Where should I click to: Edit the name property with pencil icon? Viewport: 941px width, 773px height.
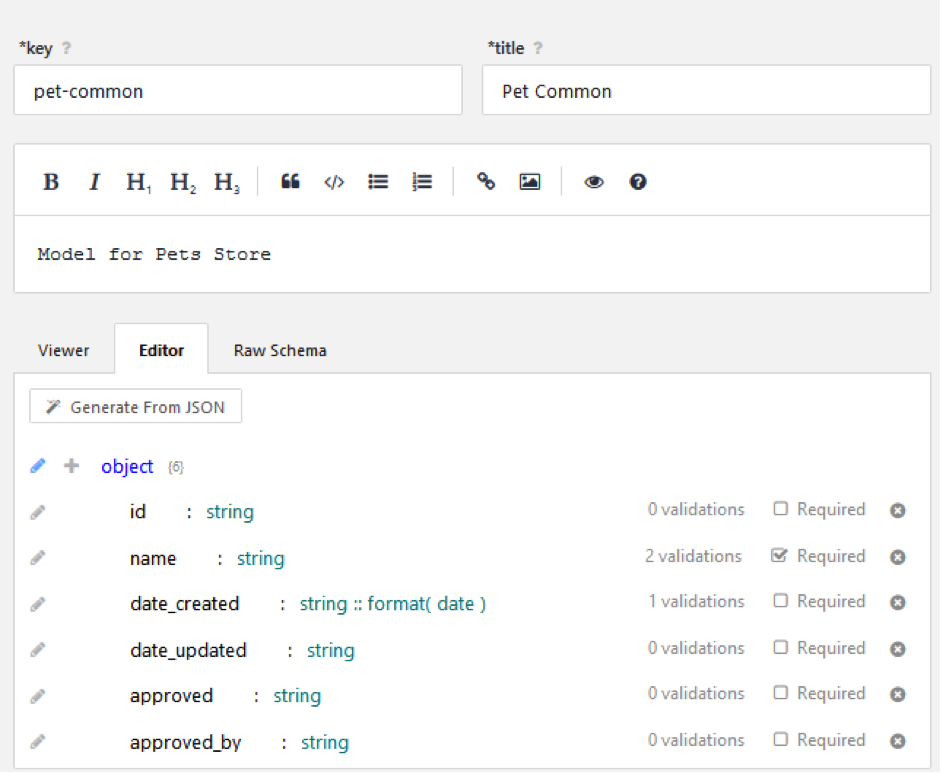tap(38, 558)
